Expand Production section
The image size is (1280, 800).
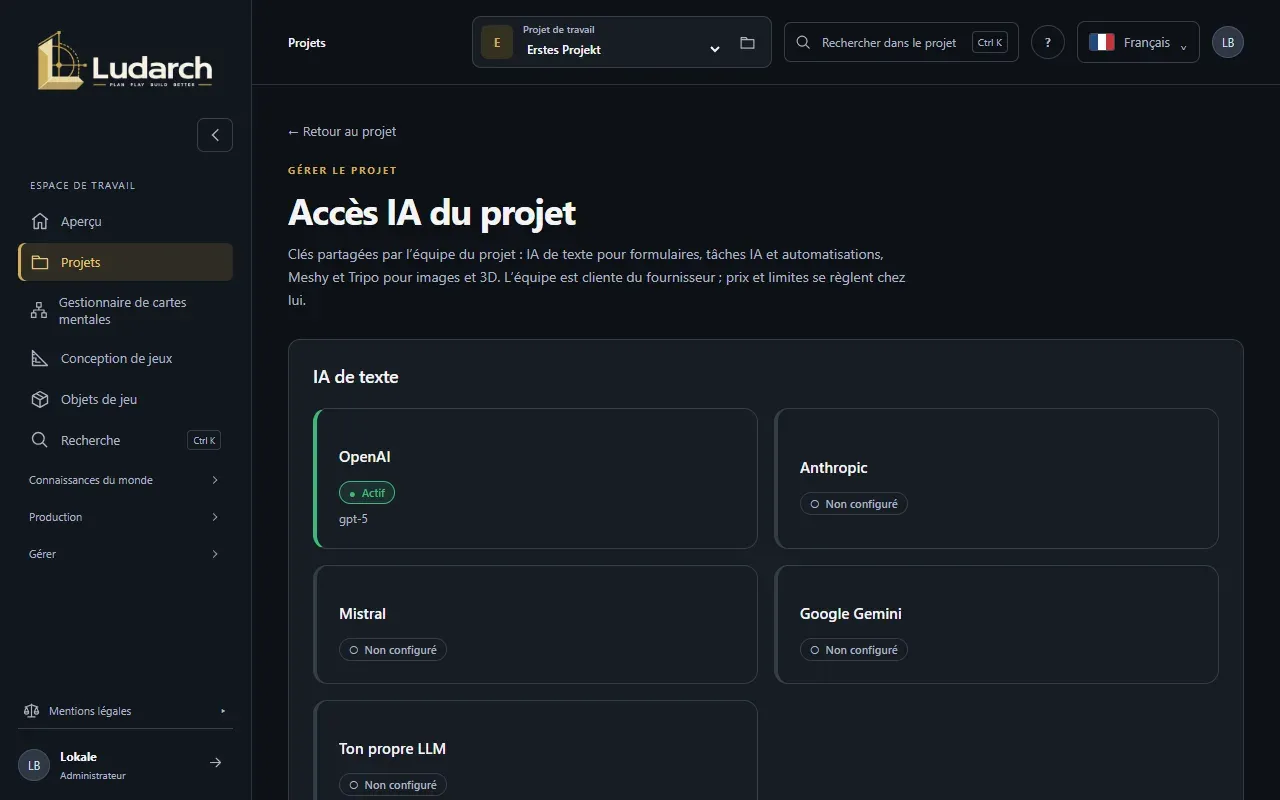pos(125,517)
